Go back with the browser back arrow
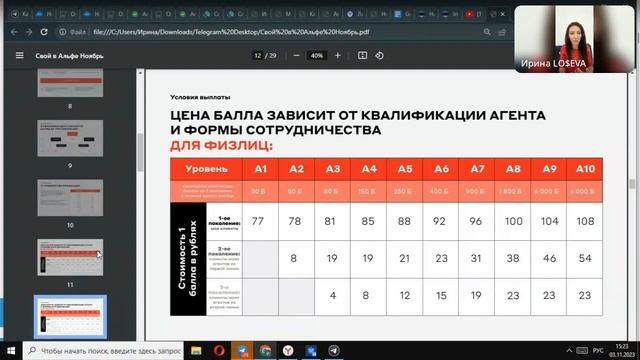Image resolution: width=640 pixels, height=360 pixels. (14, 32)
